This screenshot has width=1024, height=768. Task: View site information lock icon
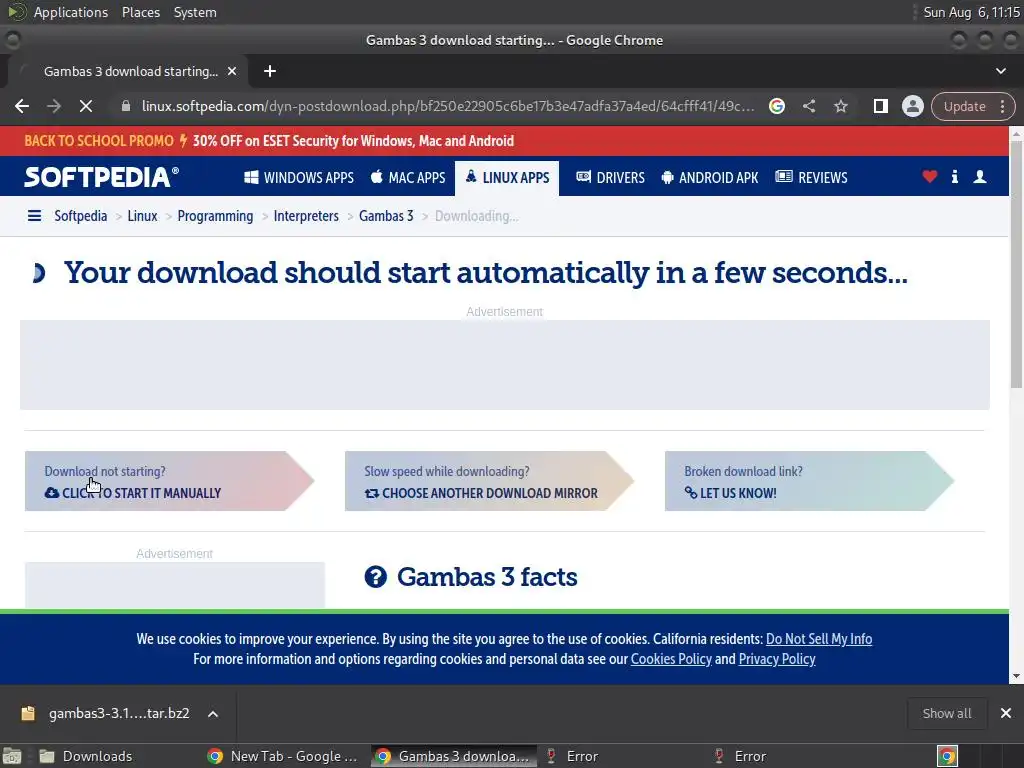pos(126,106)
